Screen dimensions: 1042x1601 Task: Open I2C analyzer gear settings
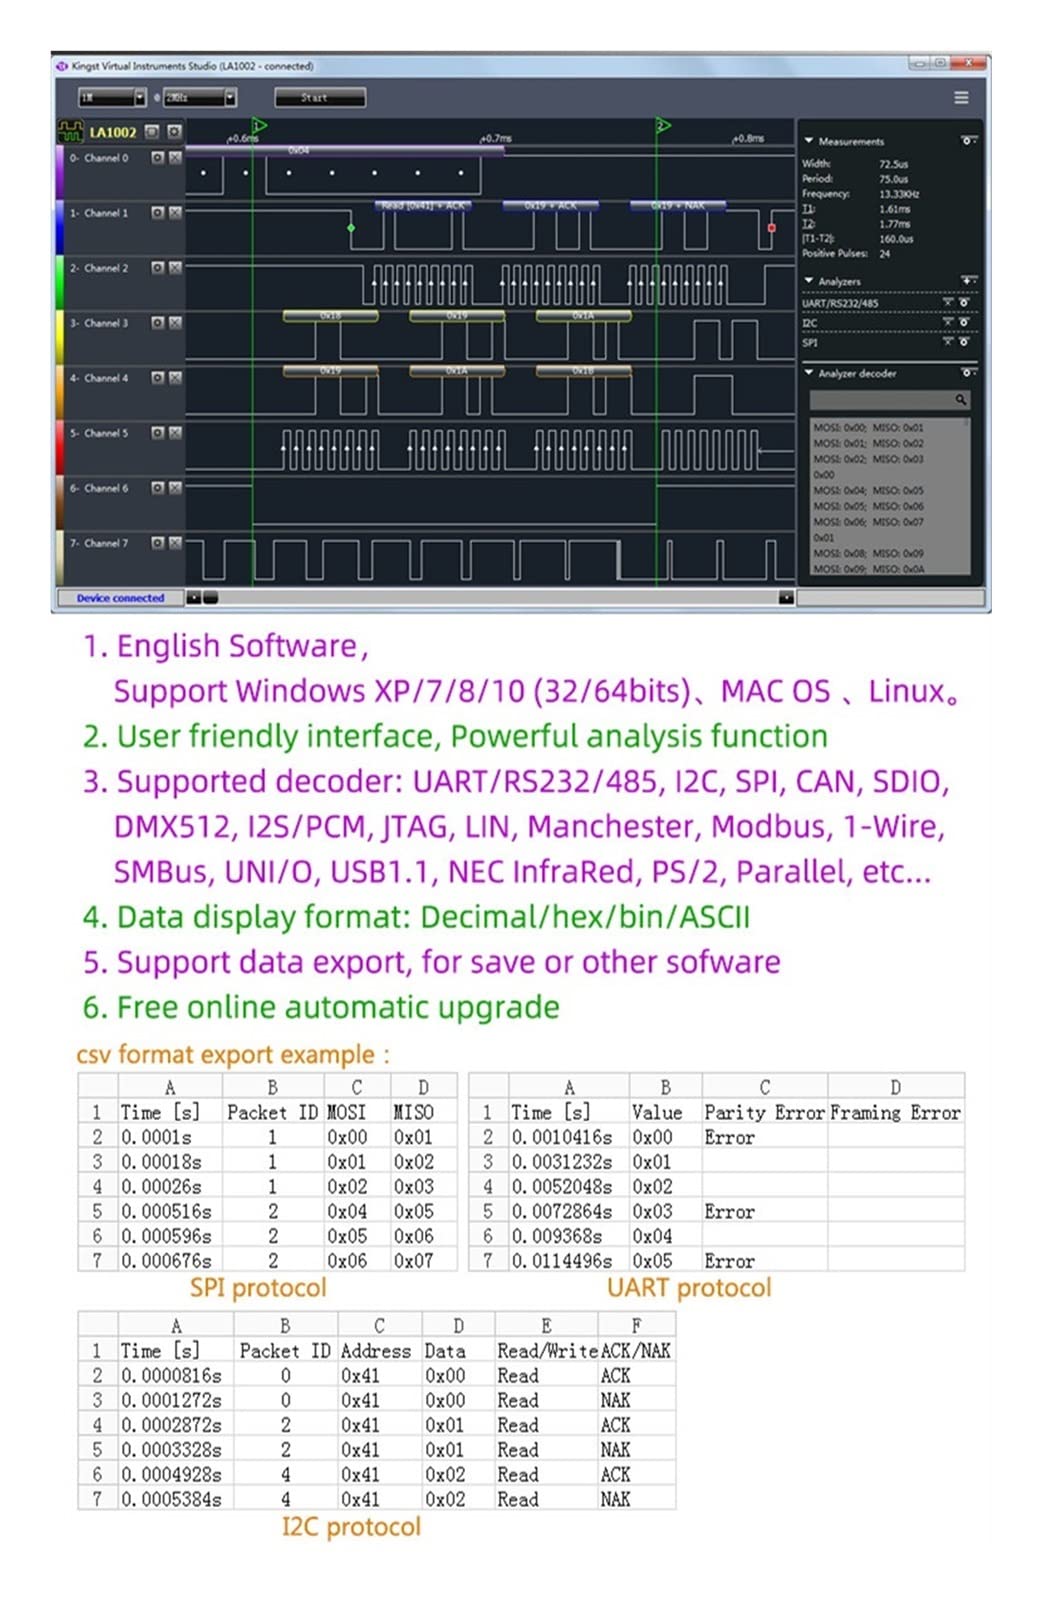[x=964, y=322]
